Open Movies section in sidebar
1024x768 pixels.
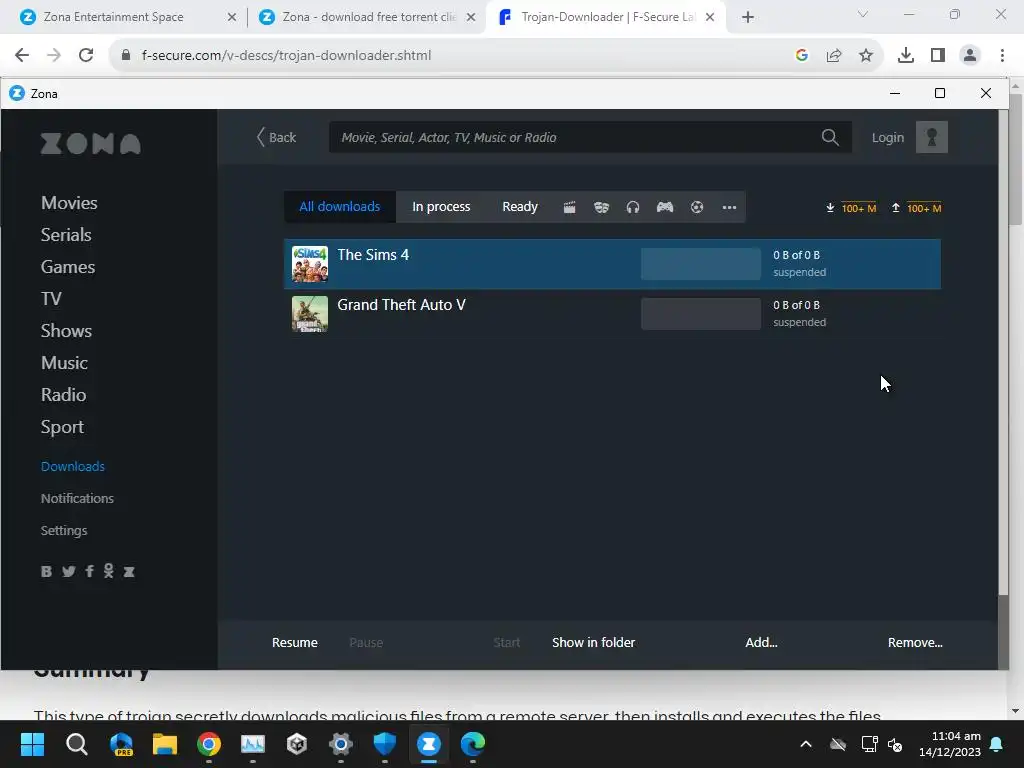(x=69, y=203)
